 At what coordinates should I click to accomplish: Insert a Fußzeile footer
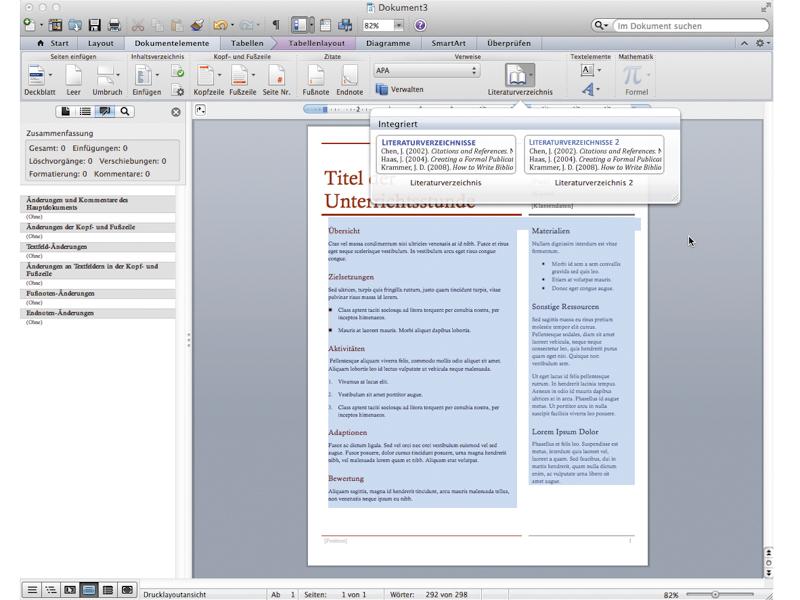pos(242,80)
